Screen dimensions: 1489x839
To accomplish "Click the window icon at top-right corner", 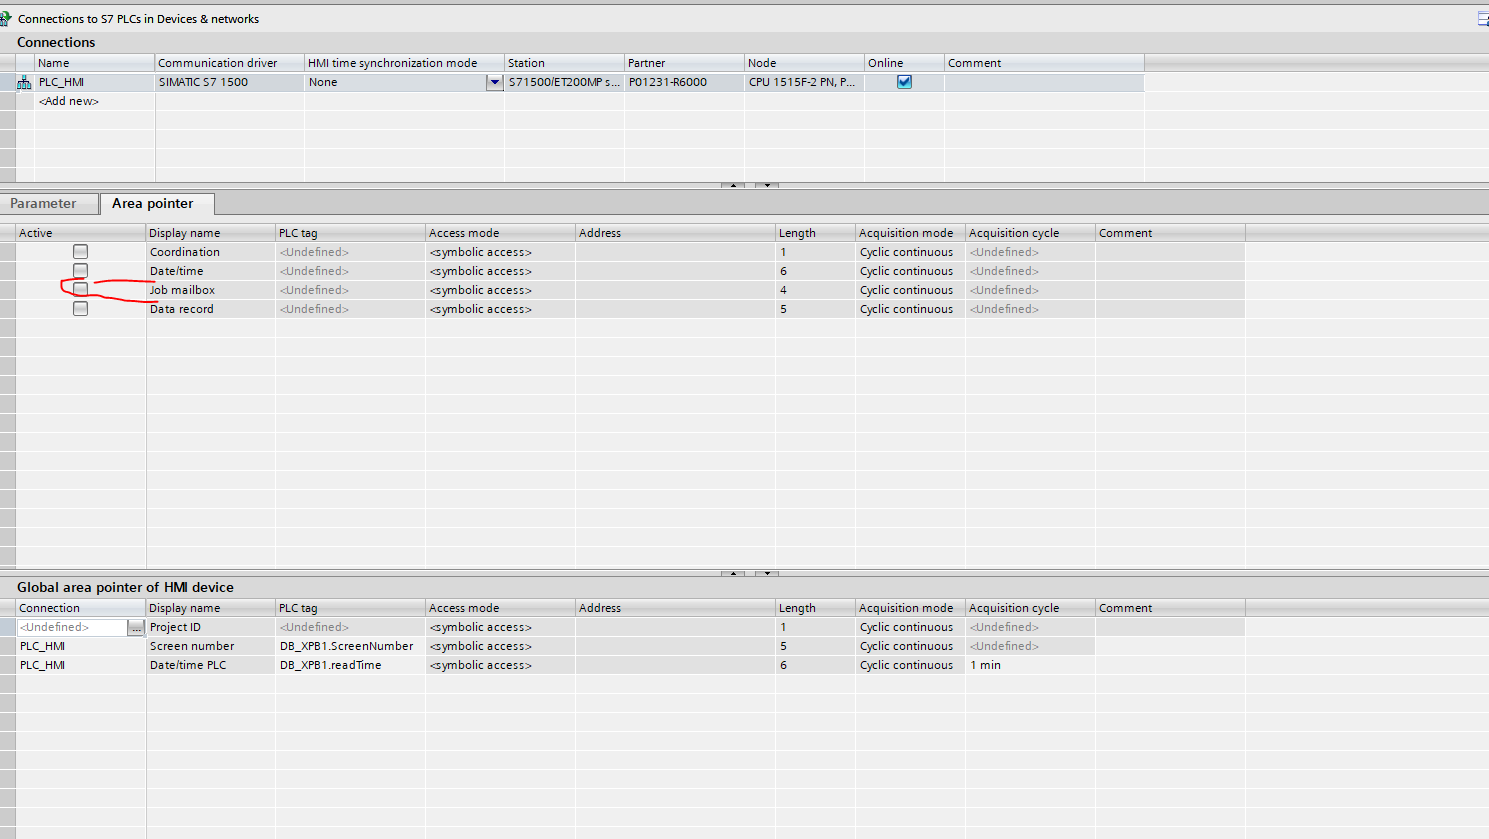I will click(x=1483, y=19).
